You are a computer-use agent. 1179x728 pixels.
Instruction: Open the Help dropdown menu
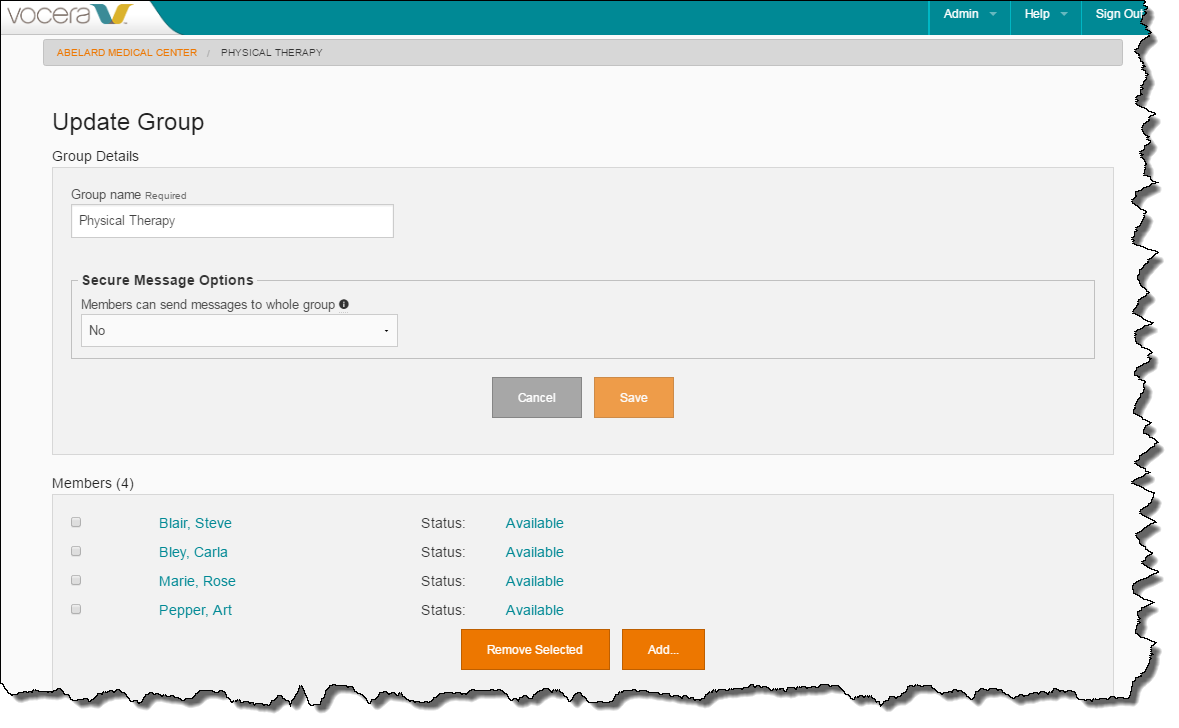[1045, 14]
